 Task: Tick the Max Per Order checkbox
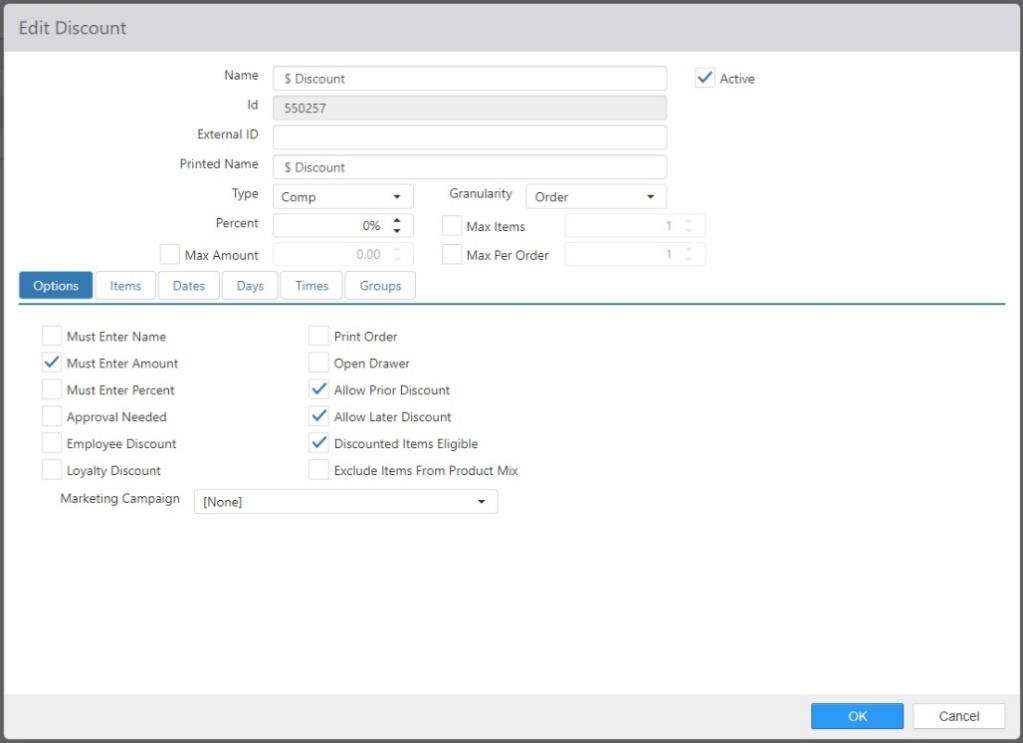tap(451, 254)
